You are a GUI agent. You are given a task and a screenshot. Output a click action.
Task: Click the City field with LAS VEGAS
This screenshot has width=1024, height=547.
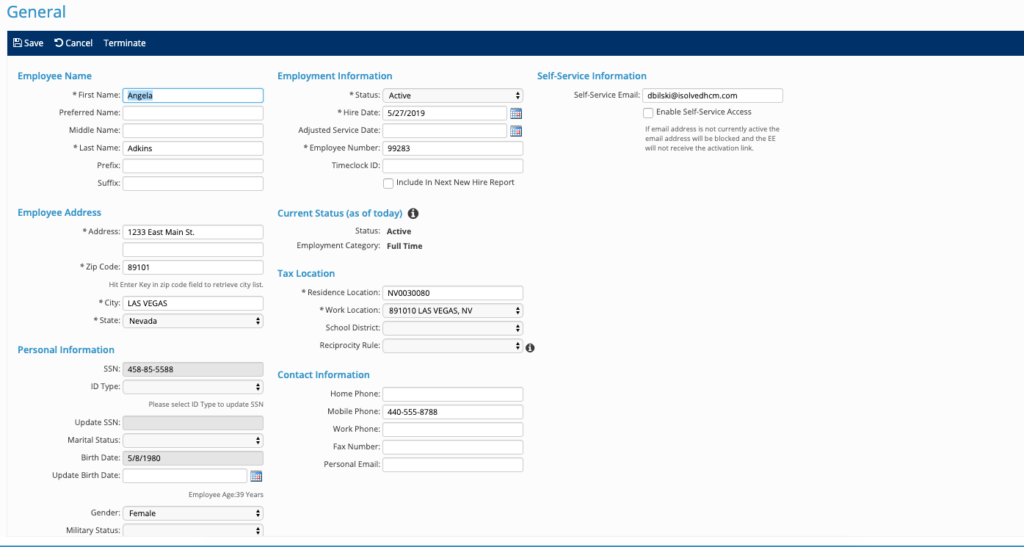(x=193, y=303)
